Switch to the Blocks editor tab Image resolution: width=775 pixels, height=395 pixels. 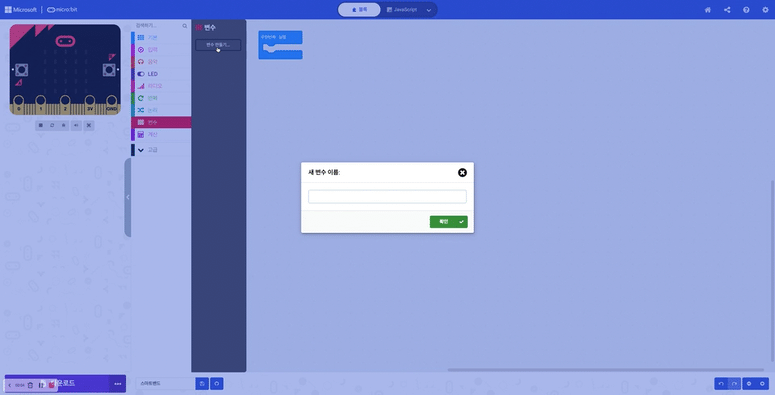pyautogui.click(x=359, y=10)
